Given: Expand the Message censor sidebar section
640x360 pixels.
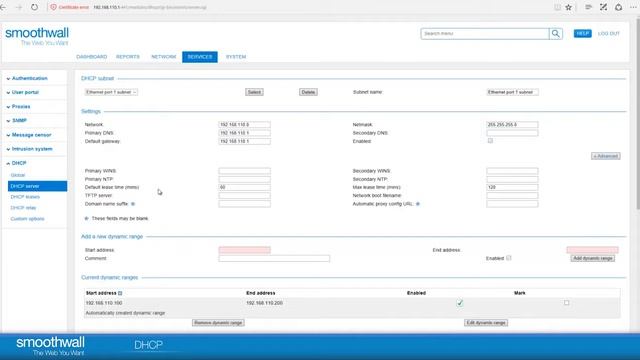Looking at the screenshot, I should (31, 135).
